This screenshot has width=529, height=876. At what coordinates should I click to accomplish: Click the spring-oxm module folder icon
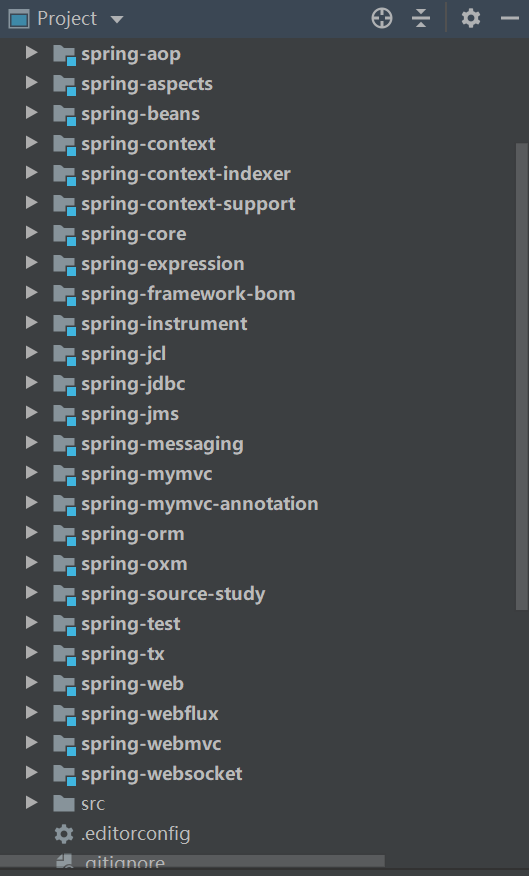[x=64, y=564]
